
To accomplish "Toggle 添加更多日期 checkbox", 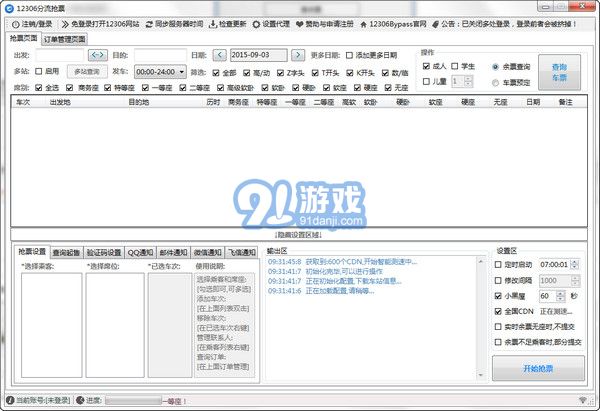I will (349, 55).
